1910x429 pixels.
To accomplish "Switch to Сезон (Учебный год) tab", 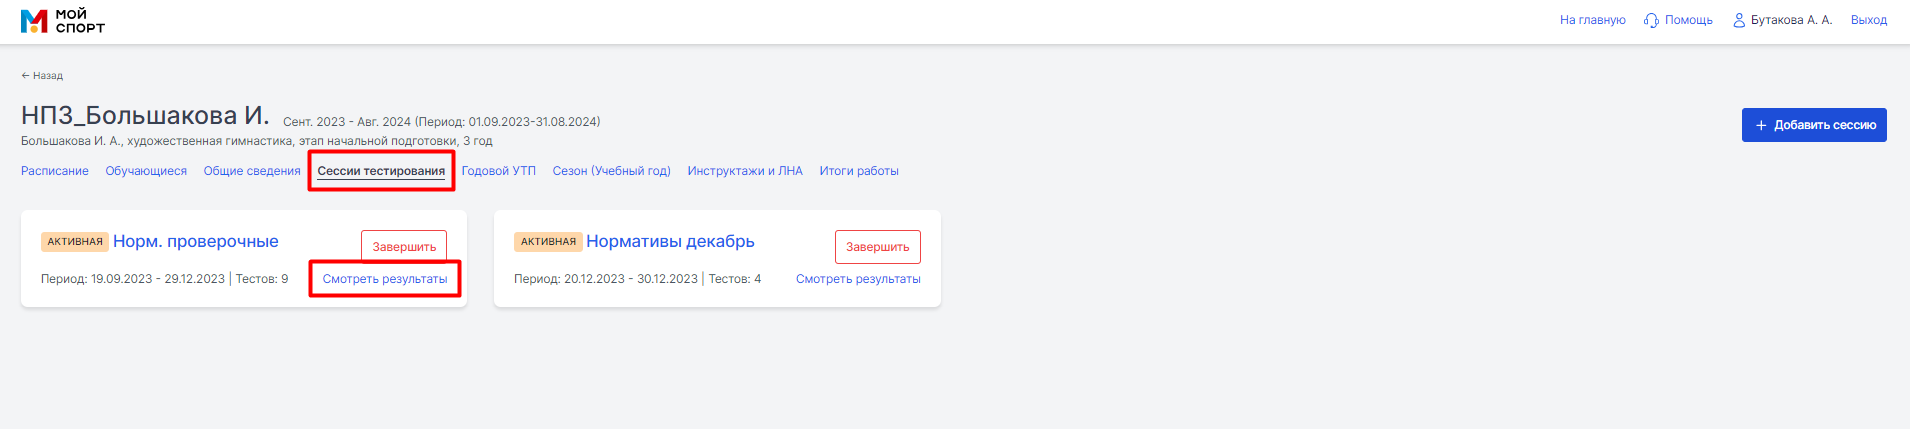I will 611,171.
